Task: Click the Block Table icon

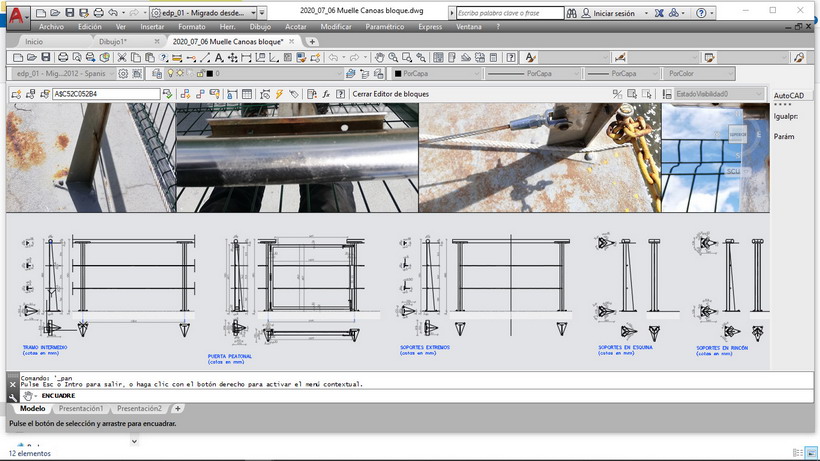Action: (247, 94)
